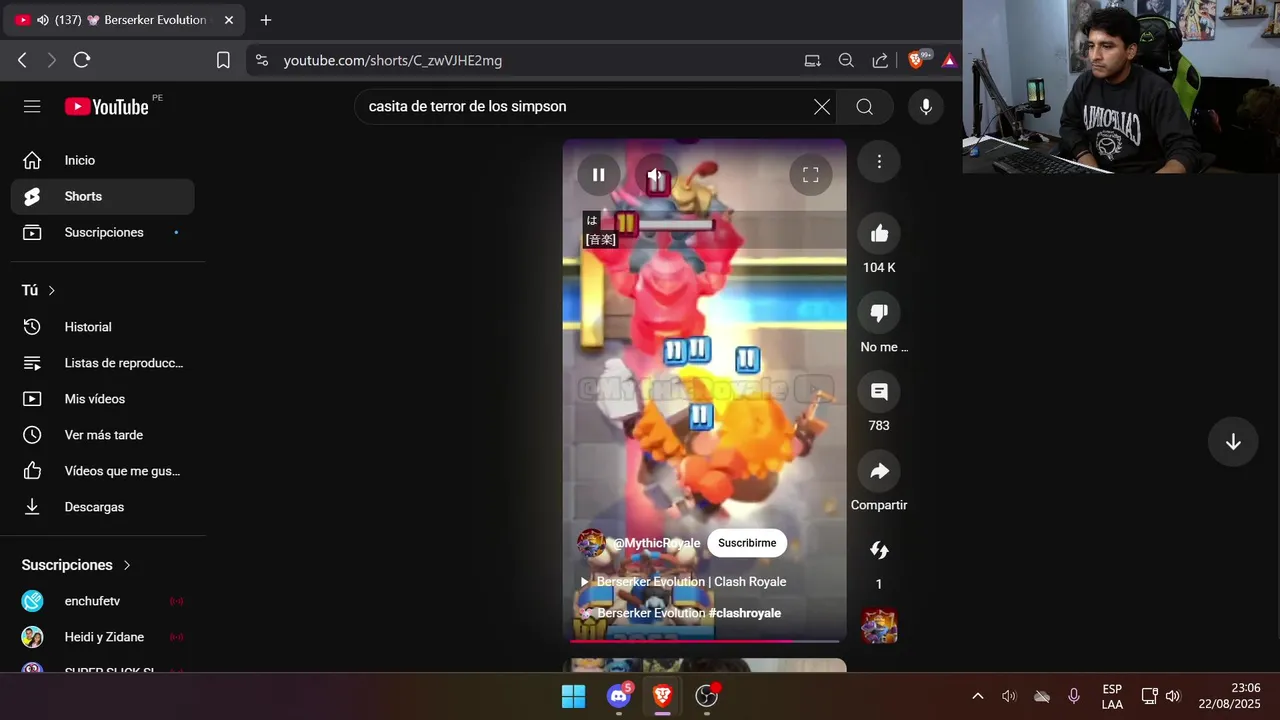Open Historial in the sidebar
The height and width of the screenshot is (720, 1280).
point(103,327)
